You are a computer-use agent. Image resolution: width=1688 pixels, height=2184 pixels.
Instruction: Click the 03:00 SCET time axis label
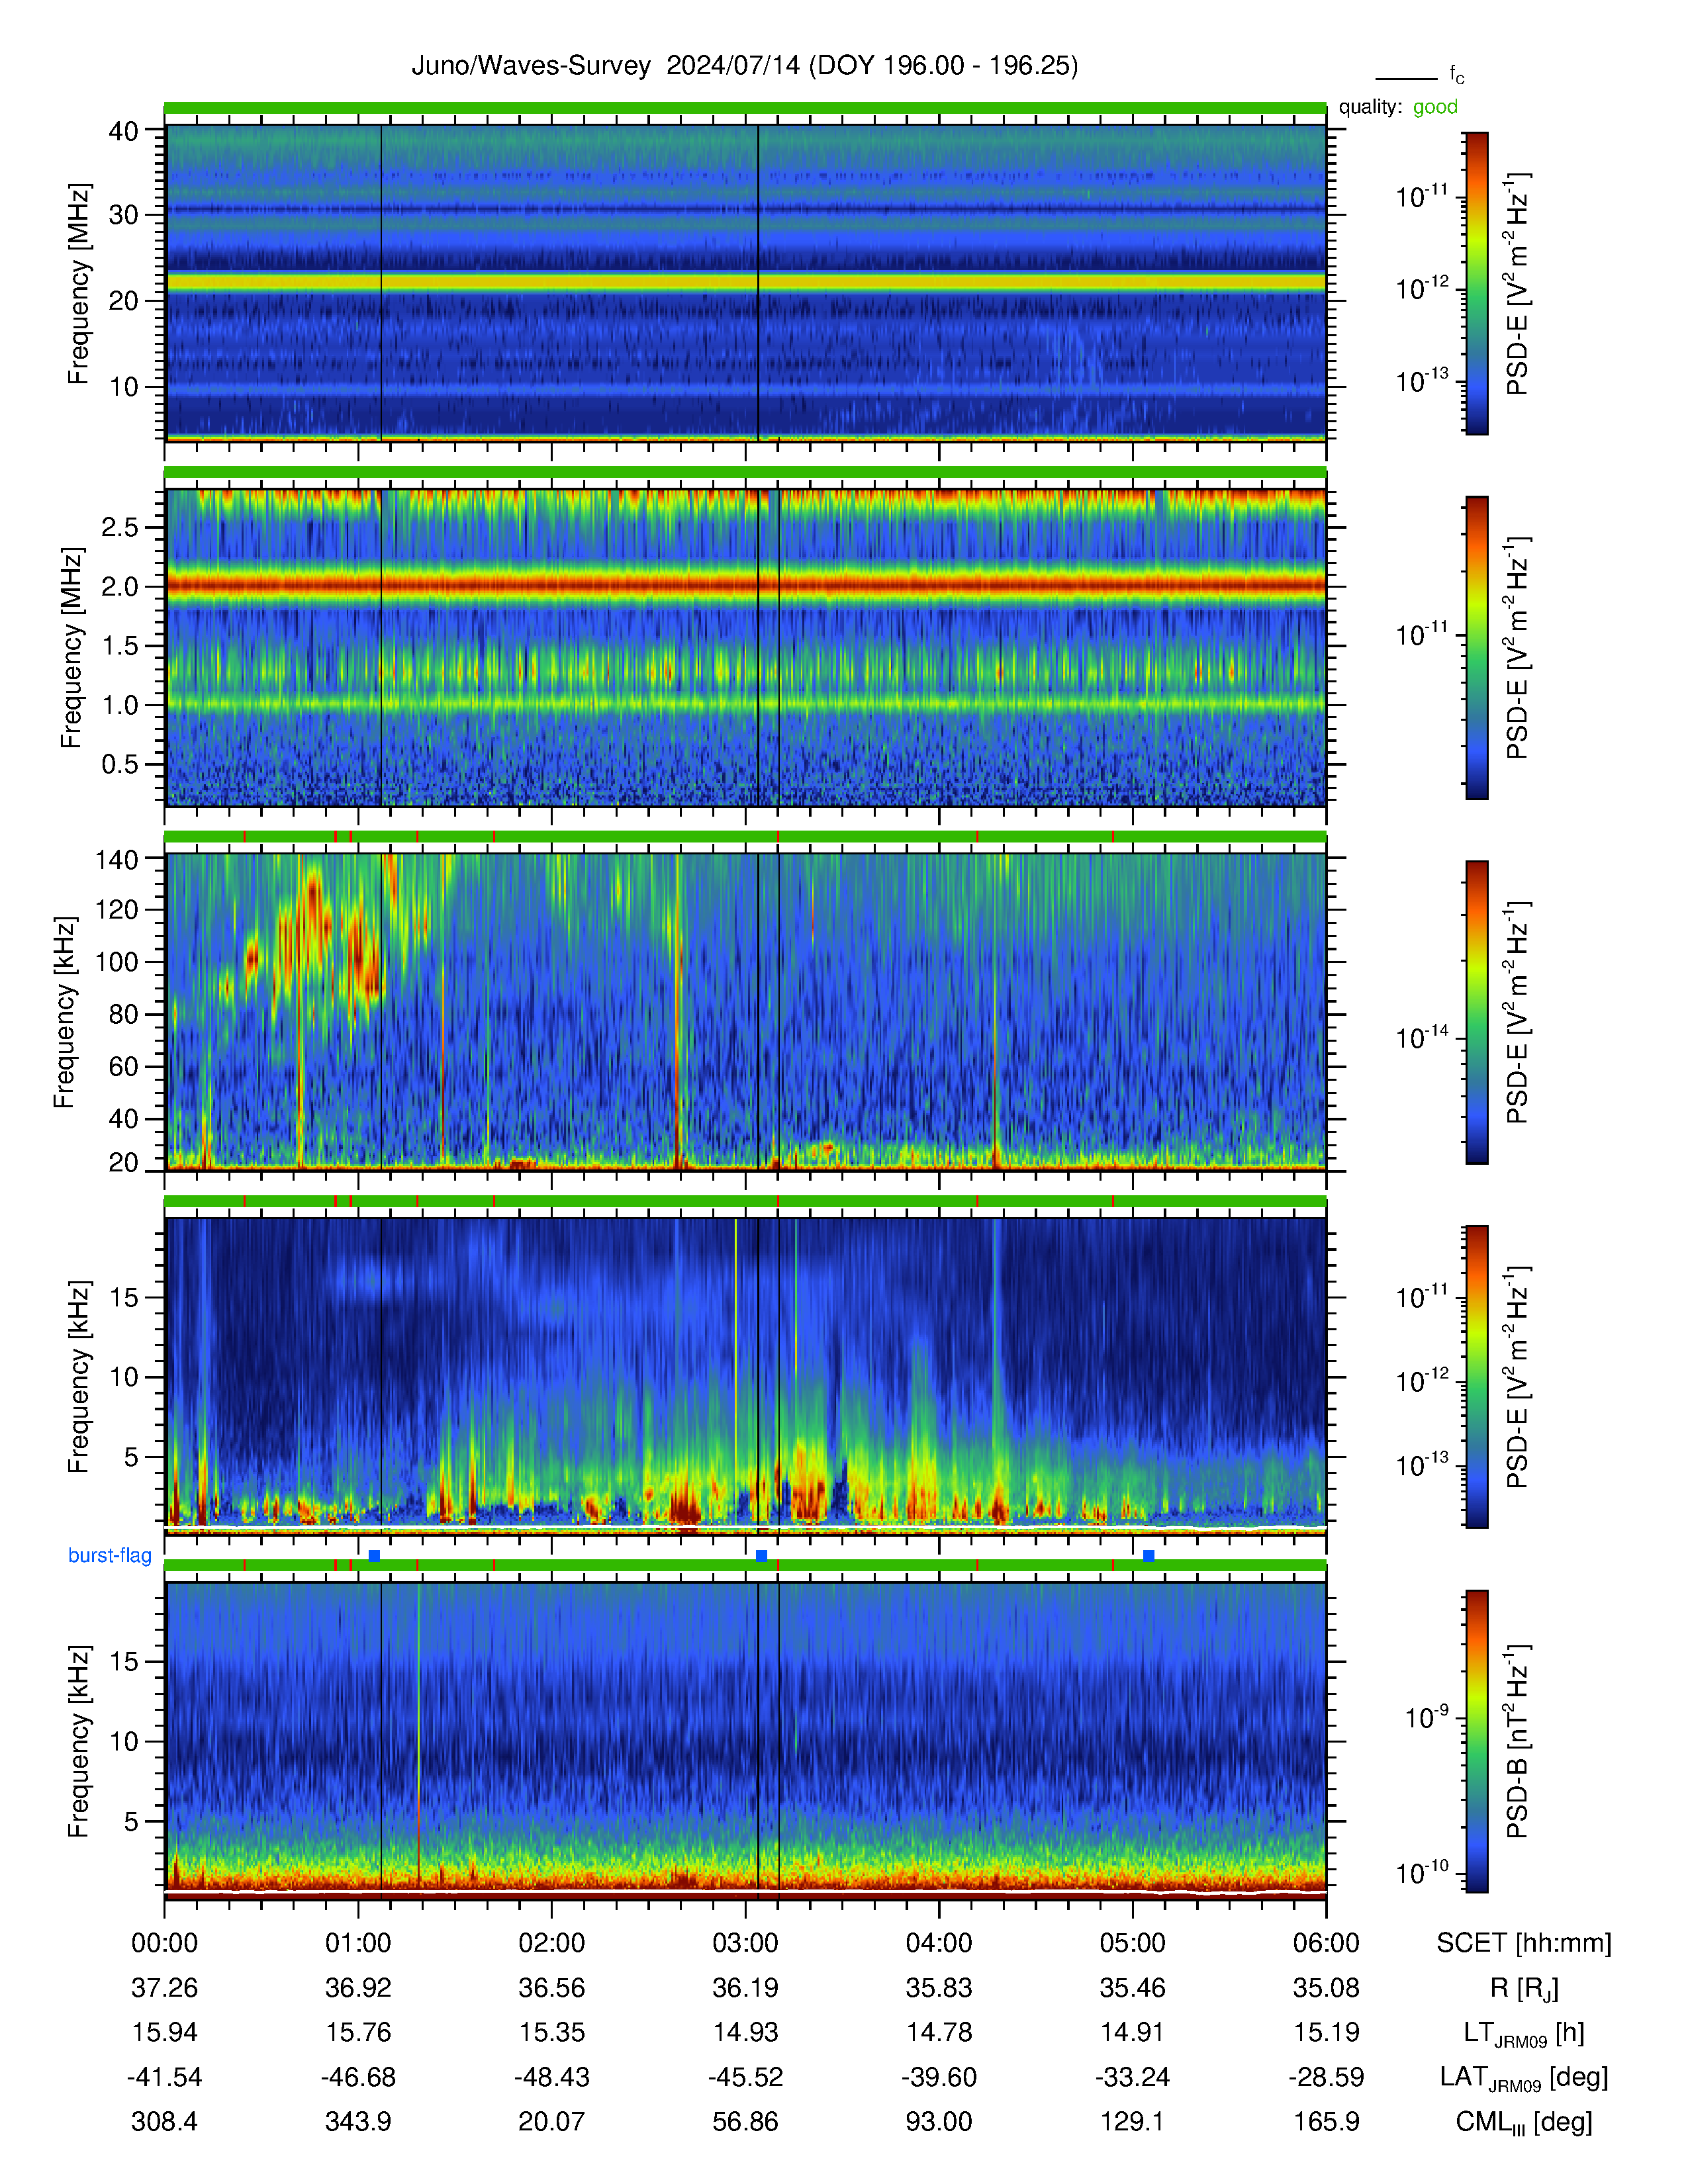(745, 1942)
